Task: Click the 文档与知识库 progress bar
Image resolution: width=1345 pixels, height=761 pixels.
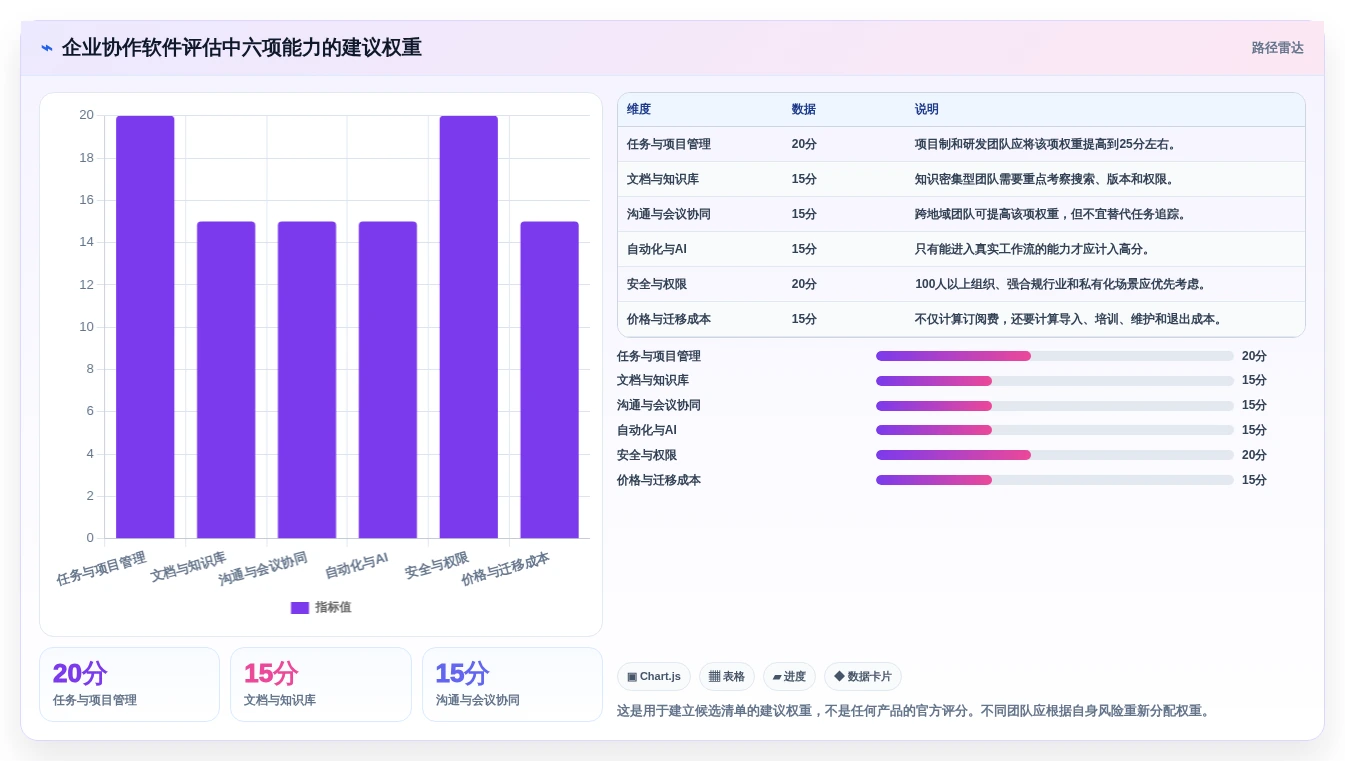Action: [x=1055, y=381]
